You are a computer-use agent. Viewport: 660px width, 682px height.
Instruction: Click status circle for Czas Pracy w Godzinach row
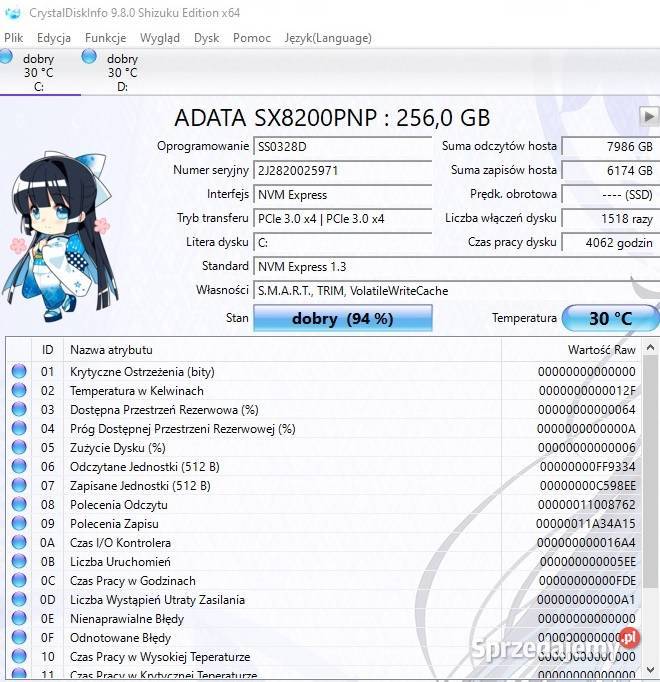(x=19, y=580)
